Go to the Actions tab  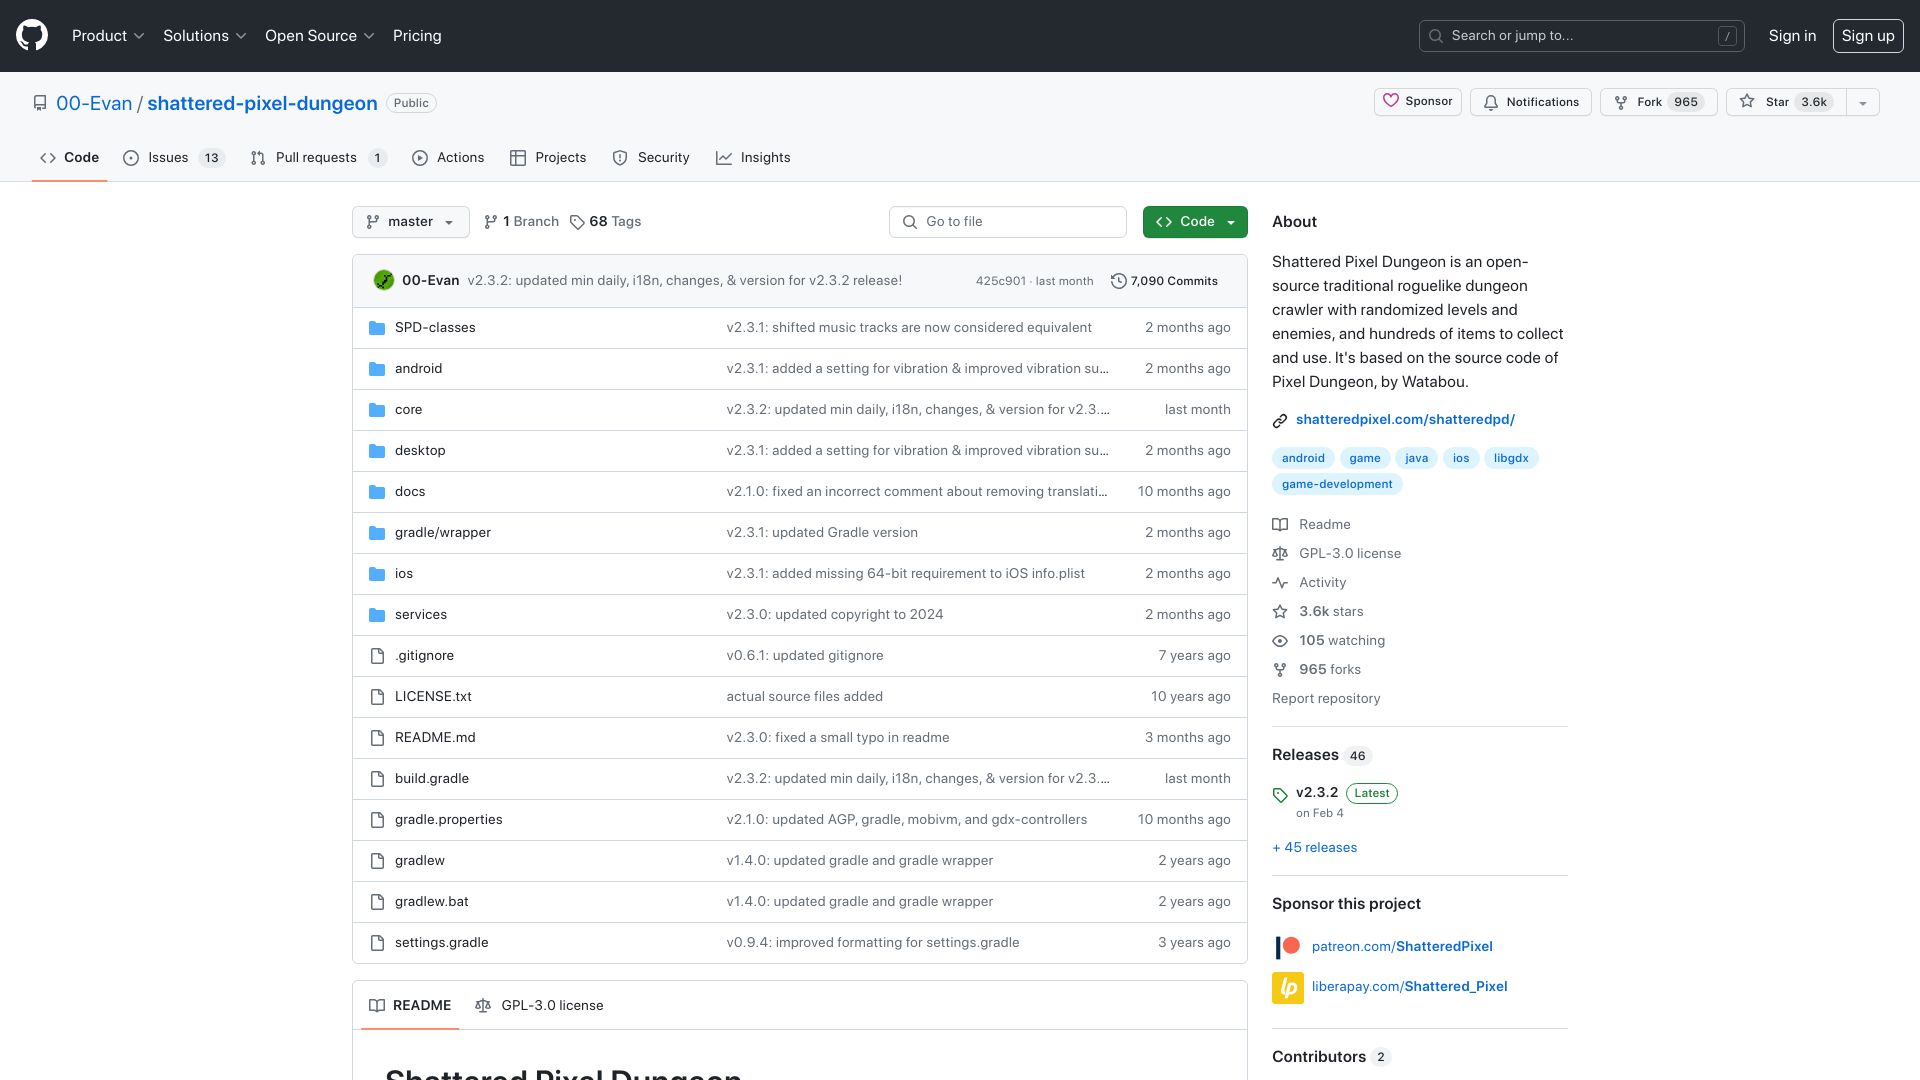pyautogui.click(x=448, y=158)
